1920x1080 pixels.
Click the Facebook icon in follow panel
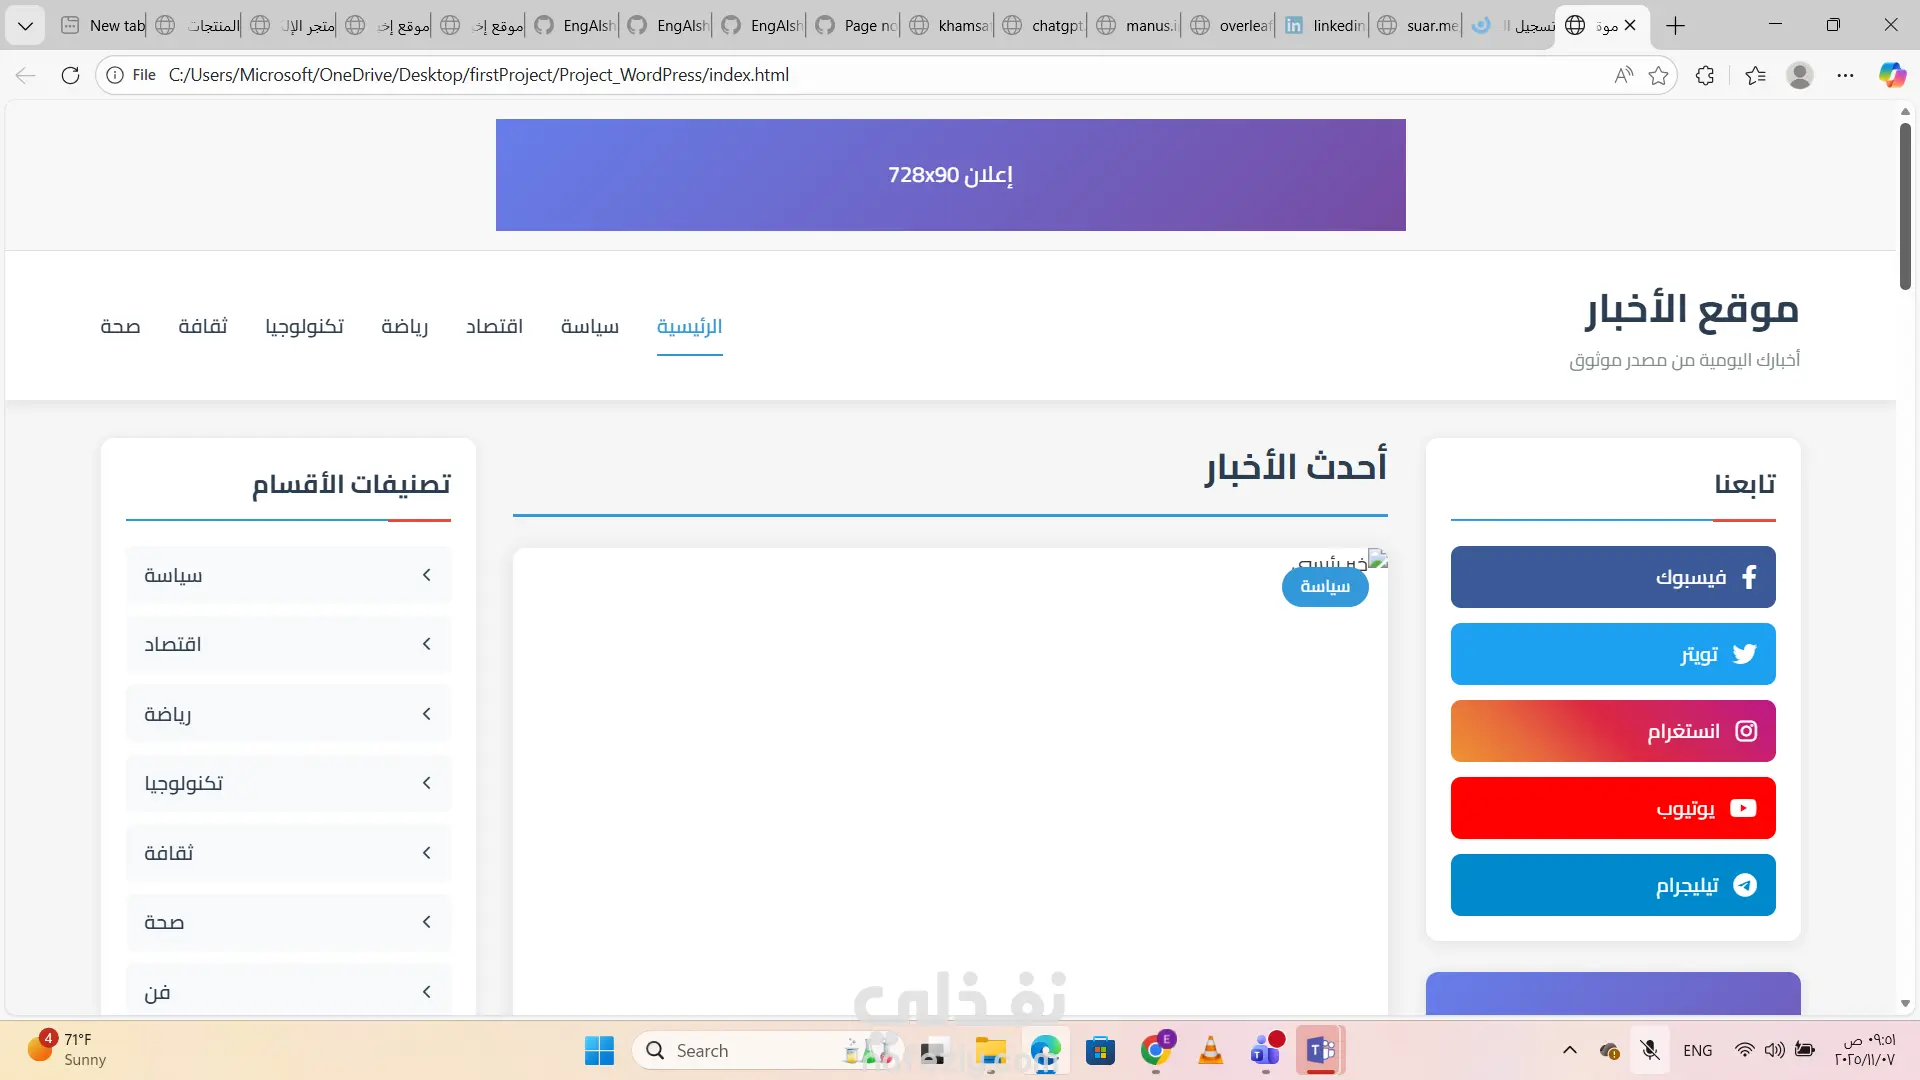[x=1748, y=577]
